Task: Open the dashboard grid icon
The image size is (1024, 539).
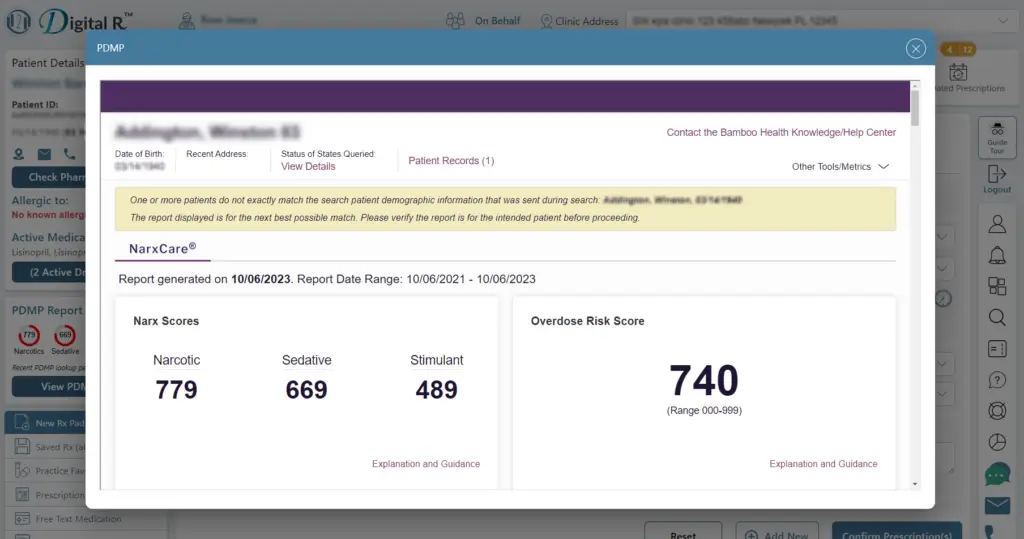Action: 997,286
